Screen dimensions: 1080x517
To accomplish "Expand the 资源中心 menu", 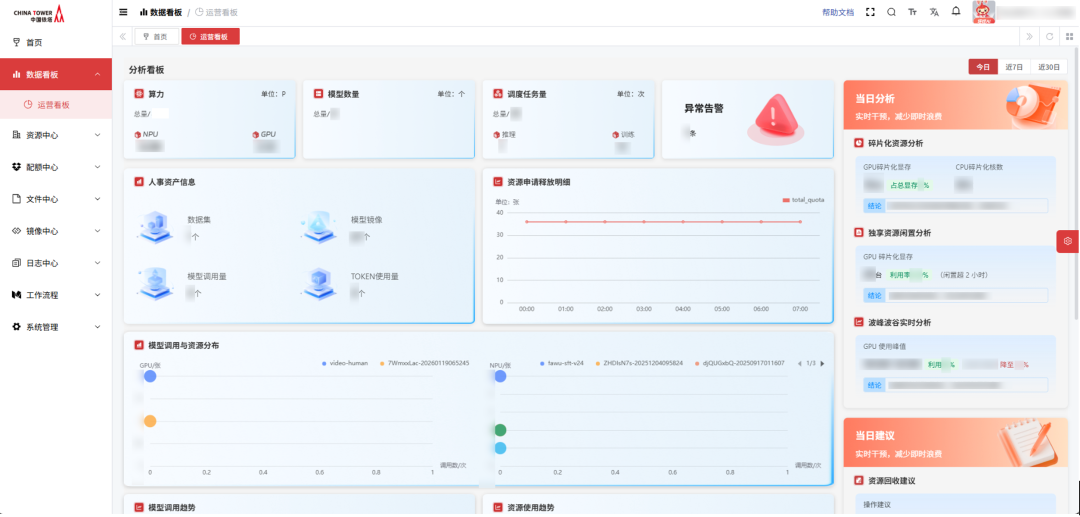I will (x=56, y=136).
